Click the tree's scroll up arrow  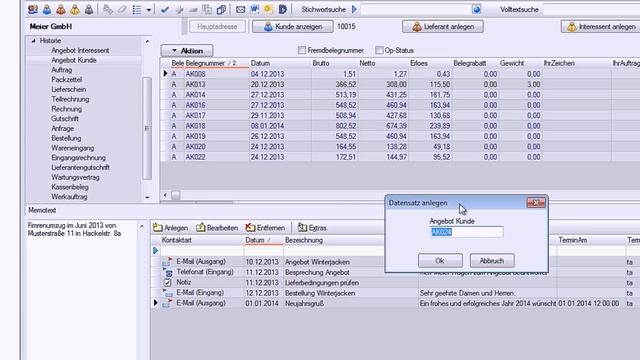pos(147,41)
